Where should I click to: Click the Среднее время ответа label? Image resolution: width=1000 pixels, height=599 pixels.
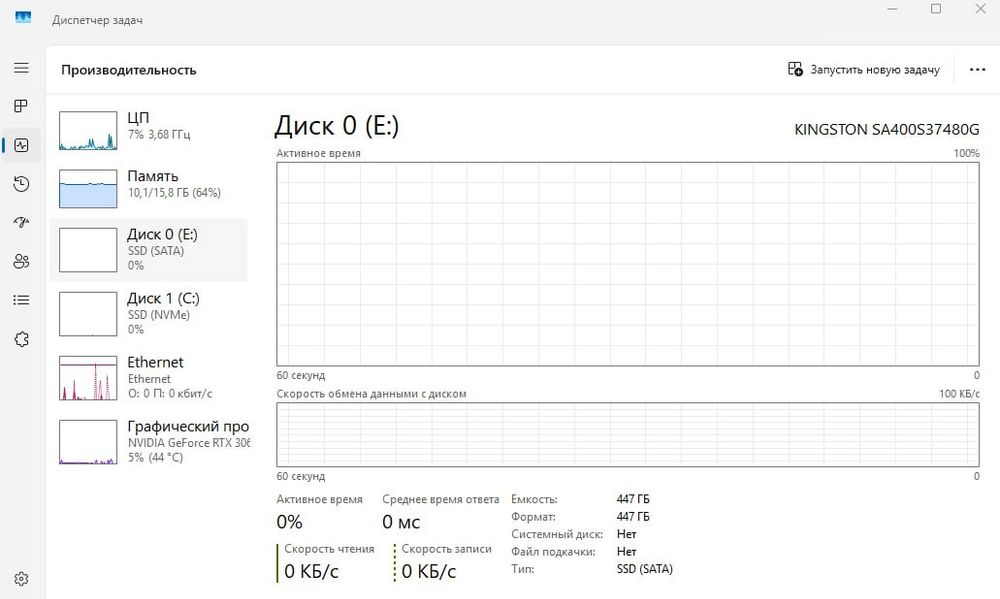tap(441, 499)
